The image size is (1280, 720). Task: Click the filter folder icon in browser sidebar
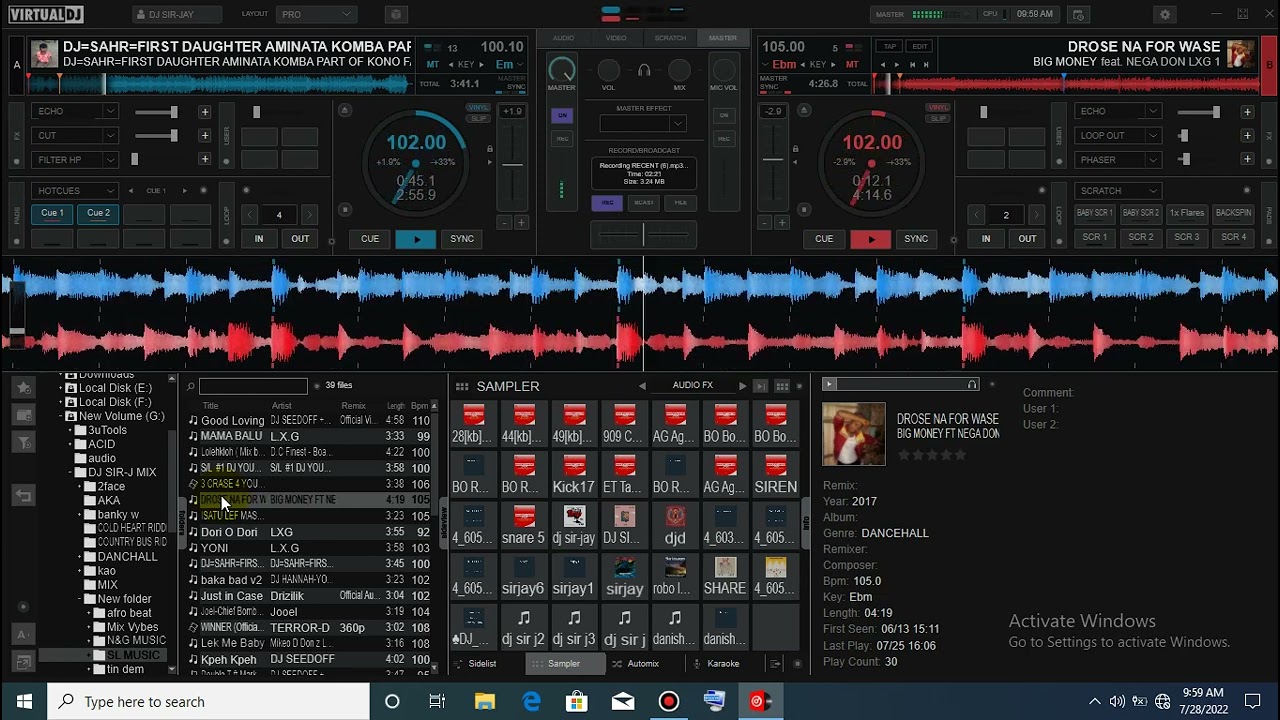point(23,442)
